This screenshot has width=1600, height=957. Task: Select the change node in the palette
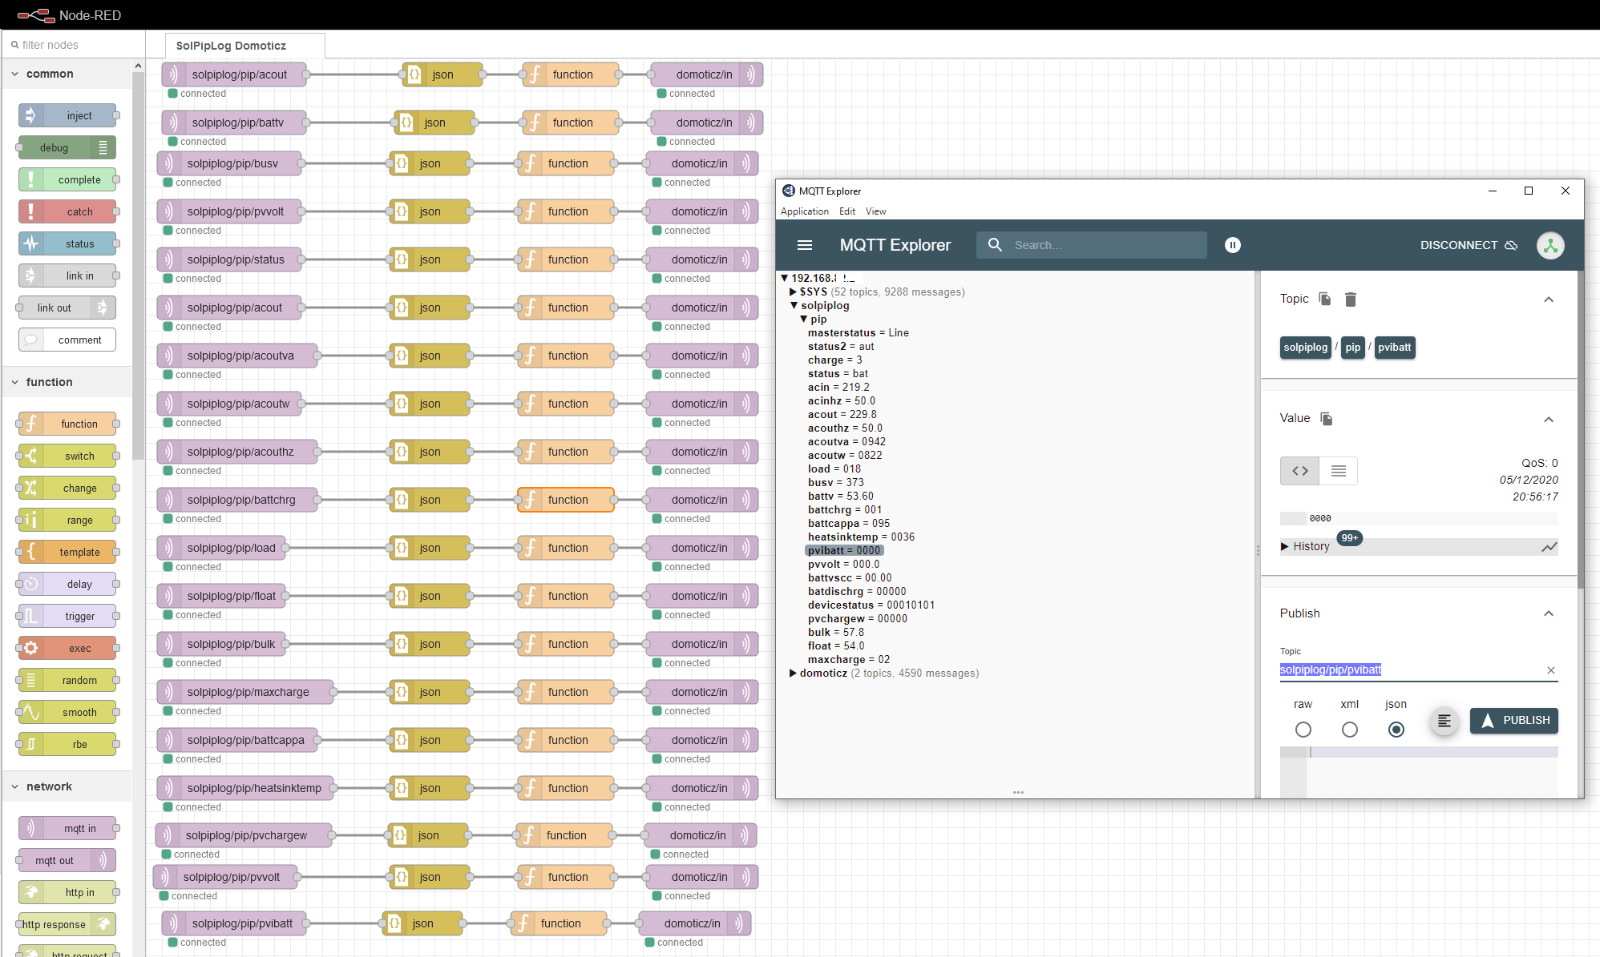tap(67, 488)
